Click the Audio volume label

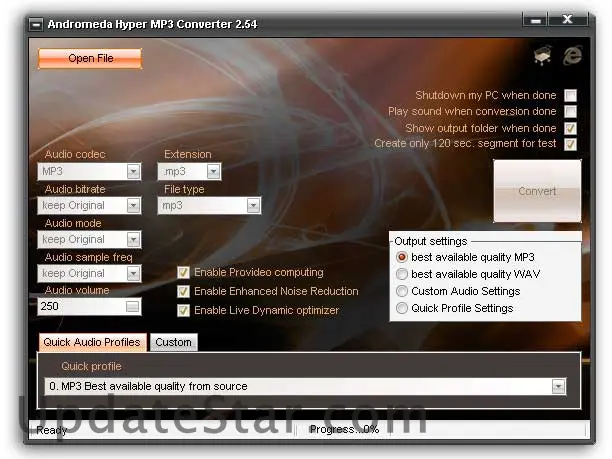point(77,290)
